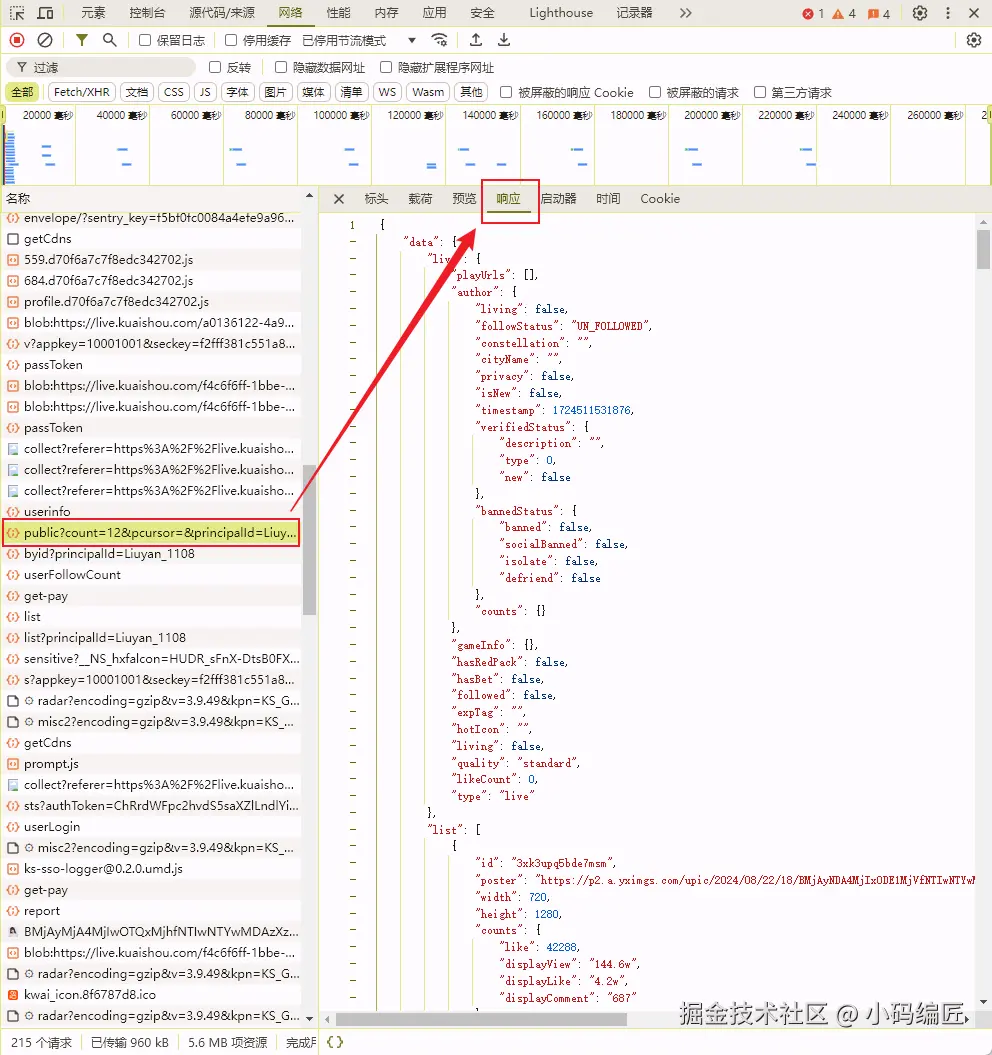Select the userLogin request
The height and width of the screenshot is (1055, 992).
pyautogui.click(x=151, y=826)
